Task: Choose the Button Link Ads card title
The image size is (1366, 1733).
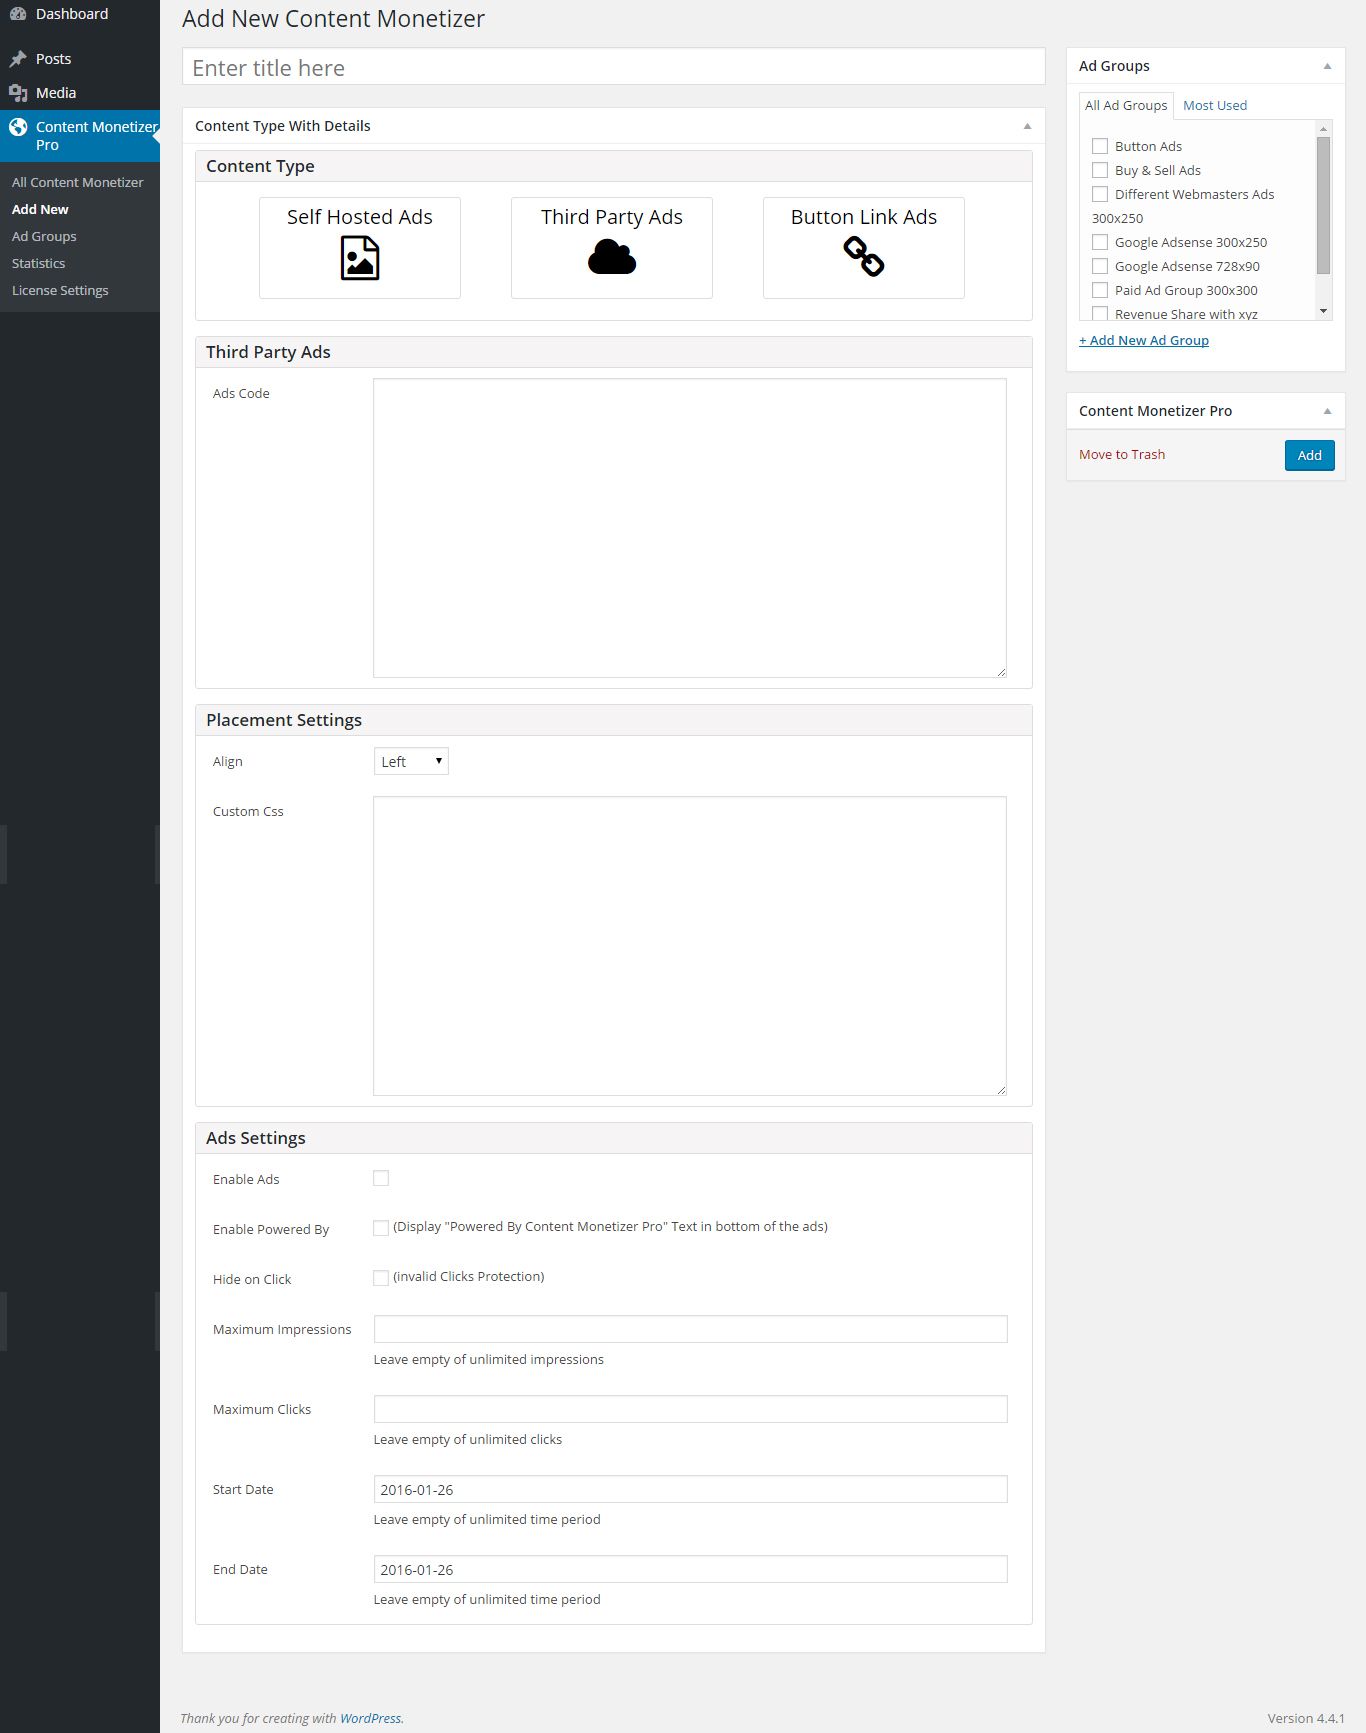Action: point(864,217)
